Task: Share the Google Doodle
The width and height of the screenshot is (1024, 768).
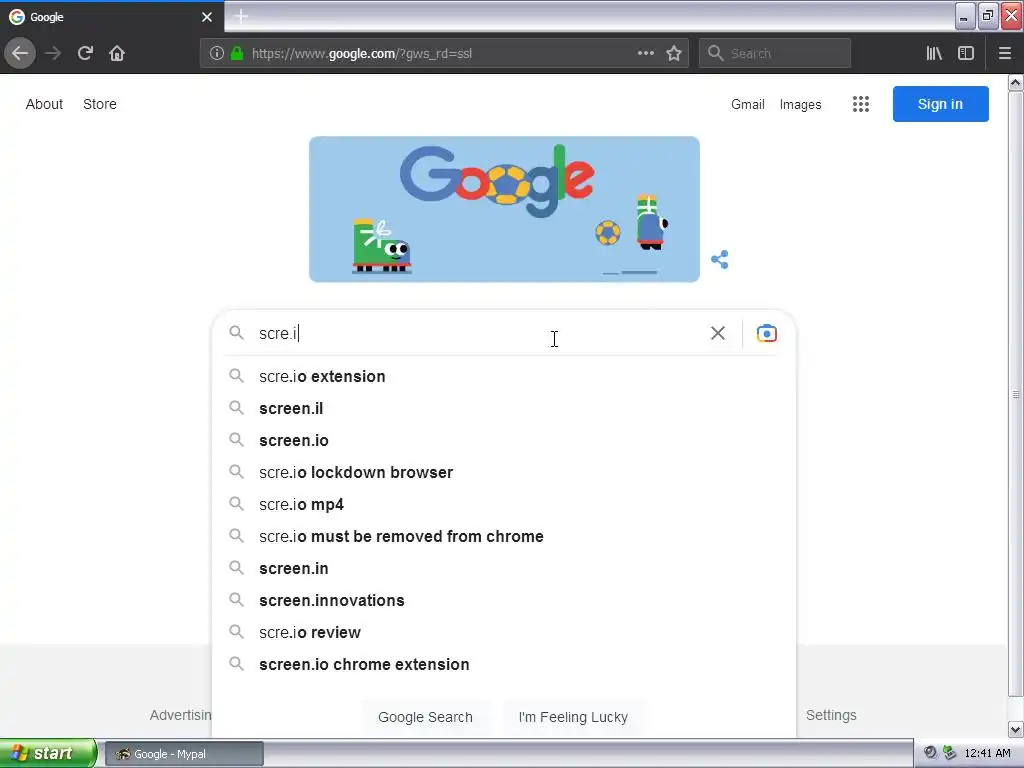Action: pyautogui.click(x=720, y=259)
